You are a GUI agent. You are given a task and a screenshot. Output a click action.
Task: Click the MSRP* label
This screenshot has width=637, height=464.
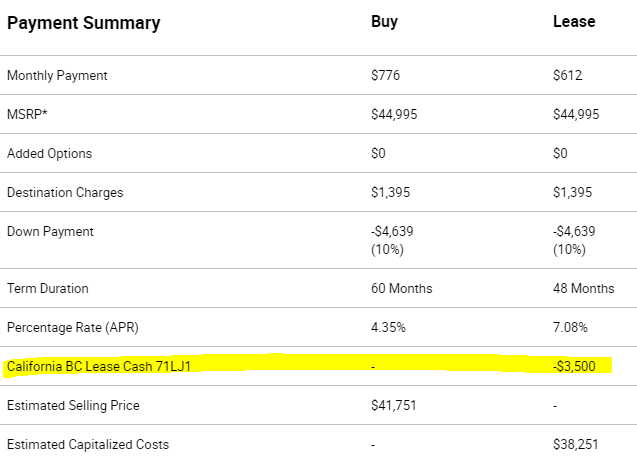(x=27, y=114)
